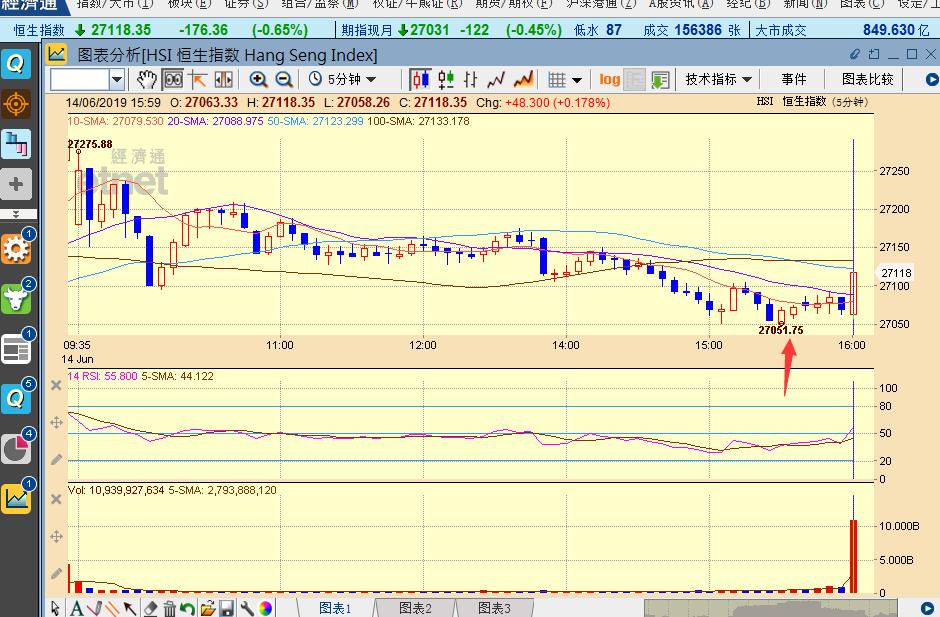Open the symbol code combo box arrow
This screenshot has width=940, height=617.
tap(117, 79)
